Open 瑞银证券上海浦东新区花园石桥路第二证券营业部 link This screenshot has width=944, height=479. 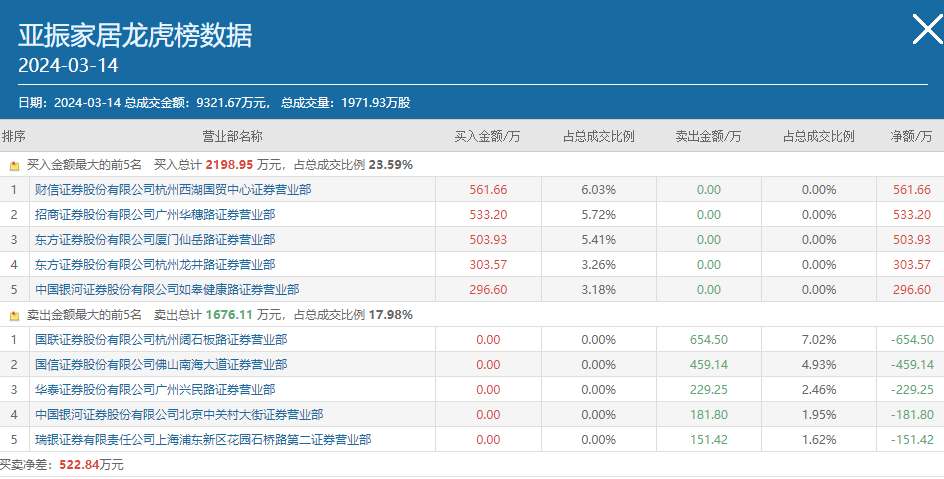coord(203,440)
